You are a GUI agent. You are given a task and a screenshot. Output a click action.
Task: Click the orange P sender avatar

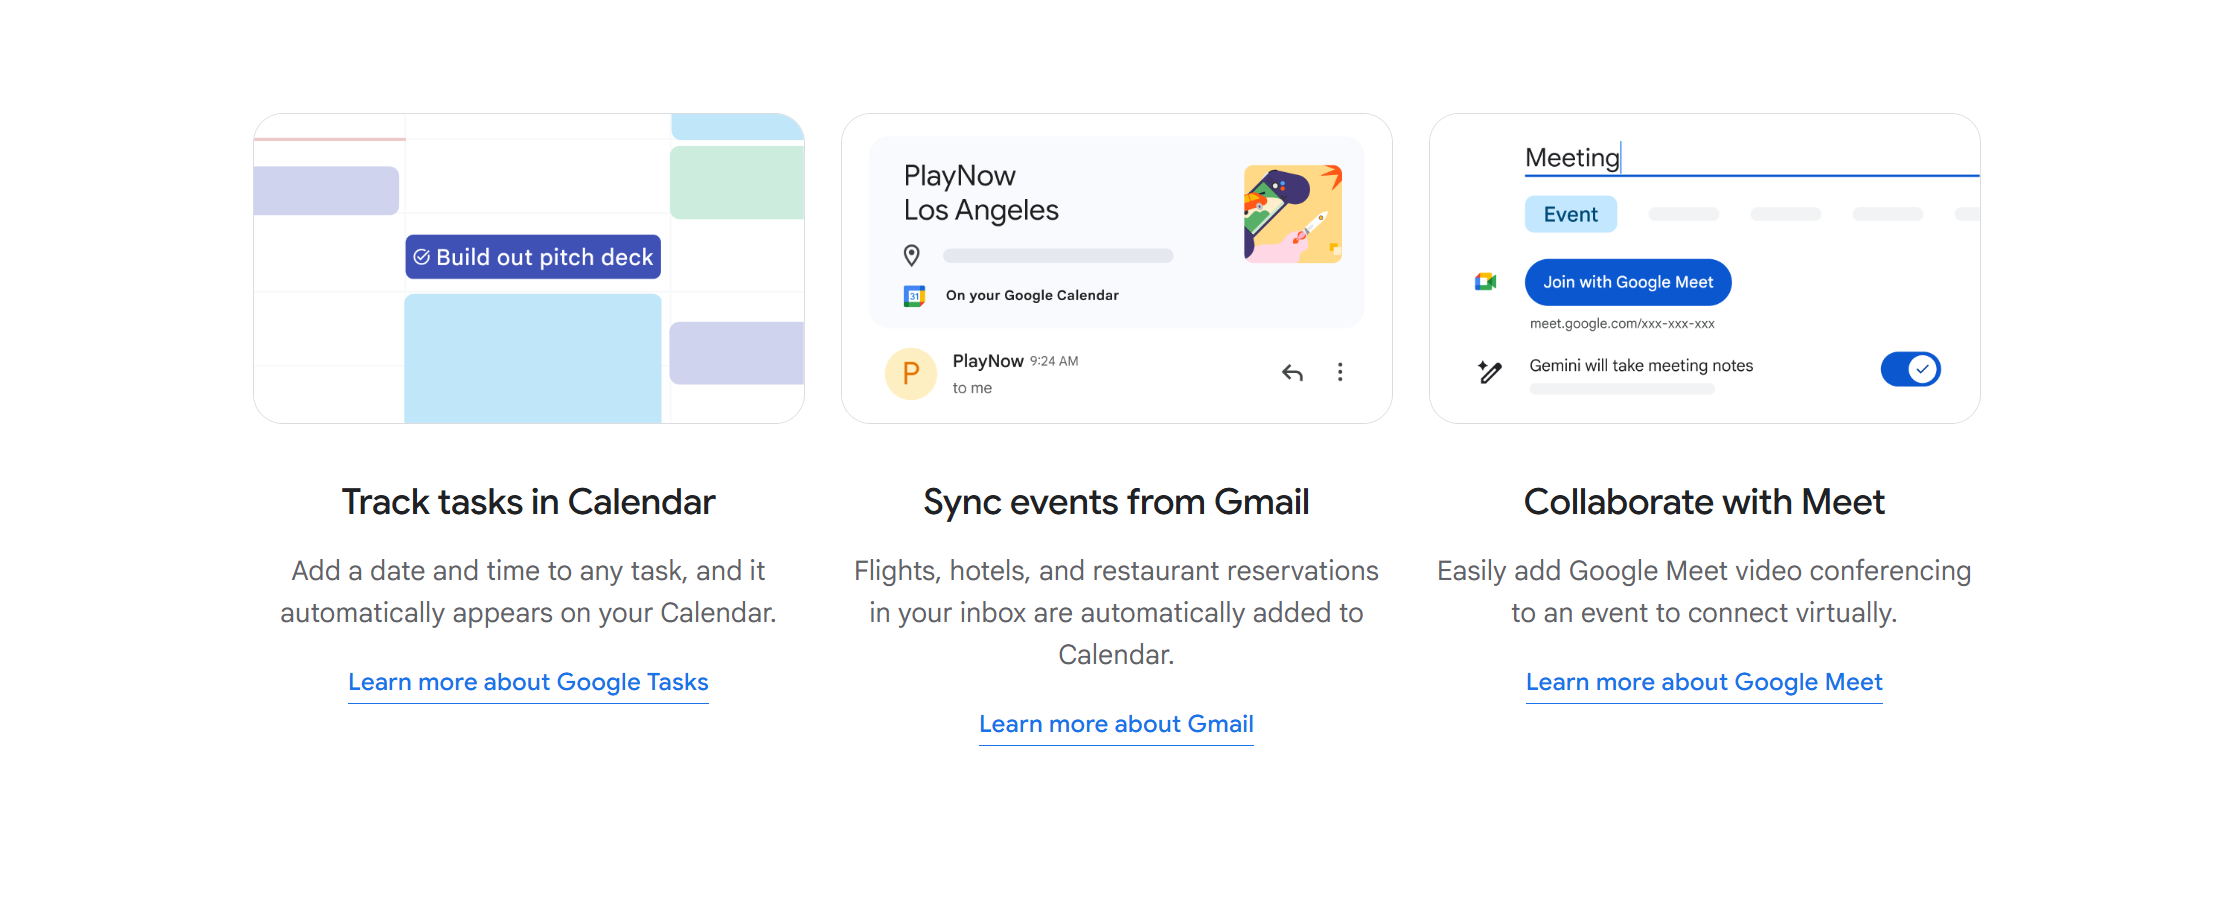click(x=911, y=374)
